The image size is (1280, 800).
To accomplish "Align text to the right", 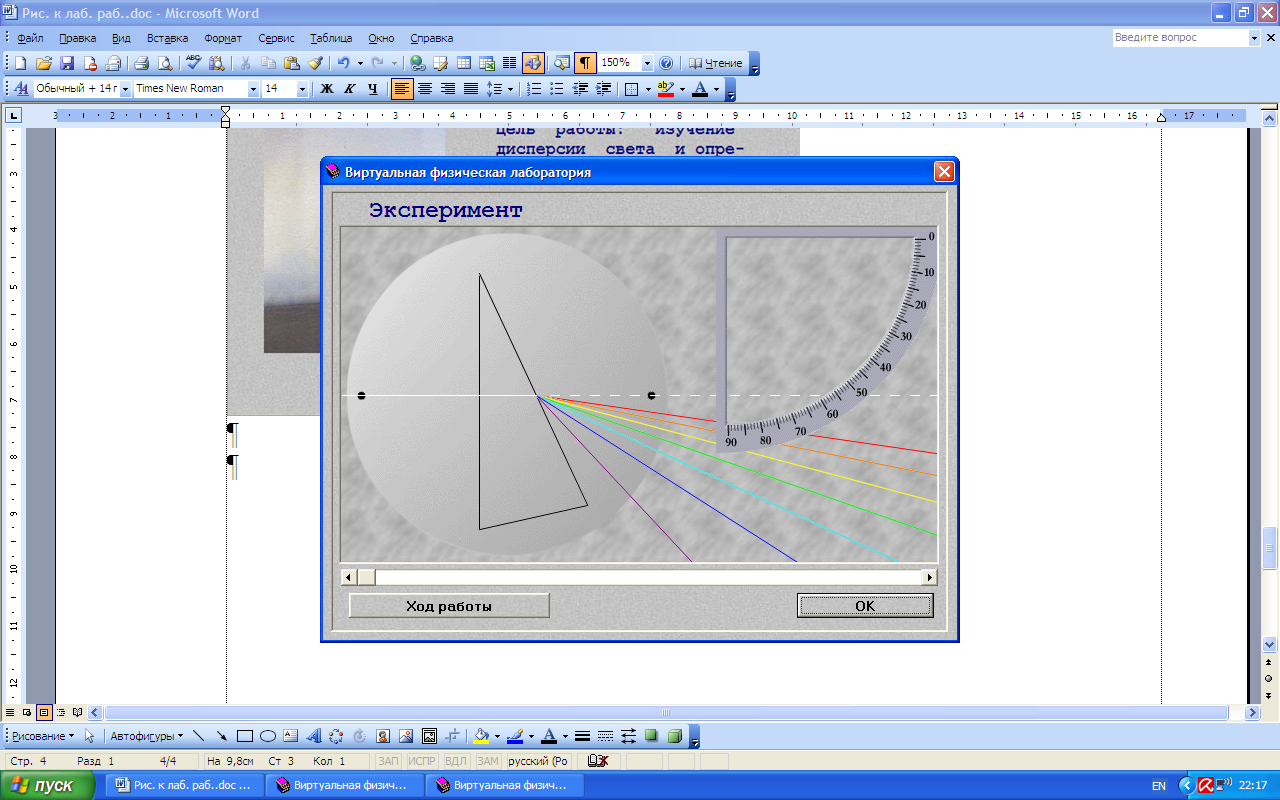I will coord(447,89).
